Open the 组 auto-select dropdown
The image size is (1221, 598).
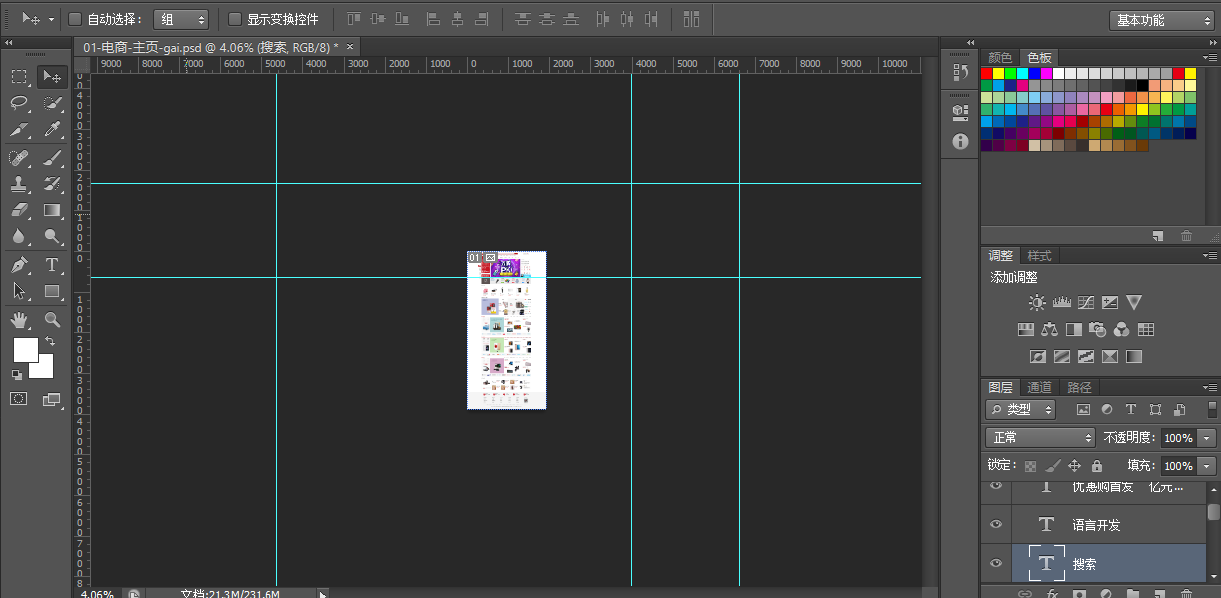point(182,19)
